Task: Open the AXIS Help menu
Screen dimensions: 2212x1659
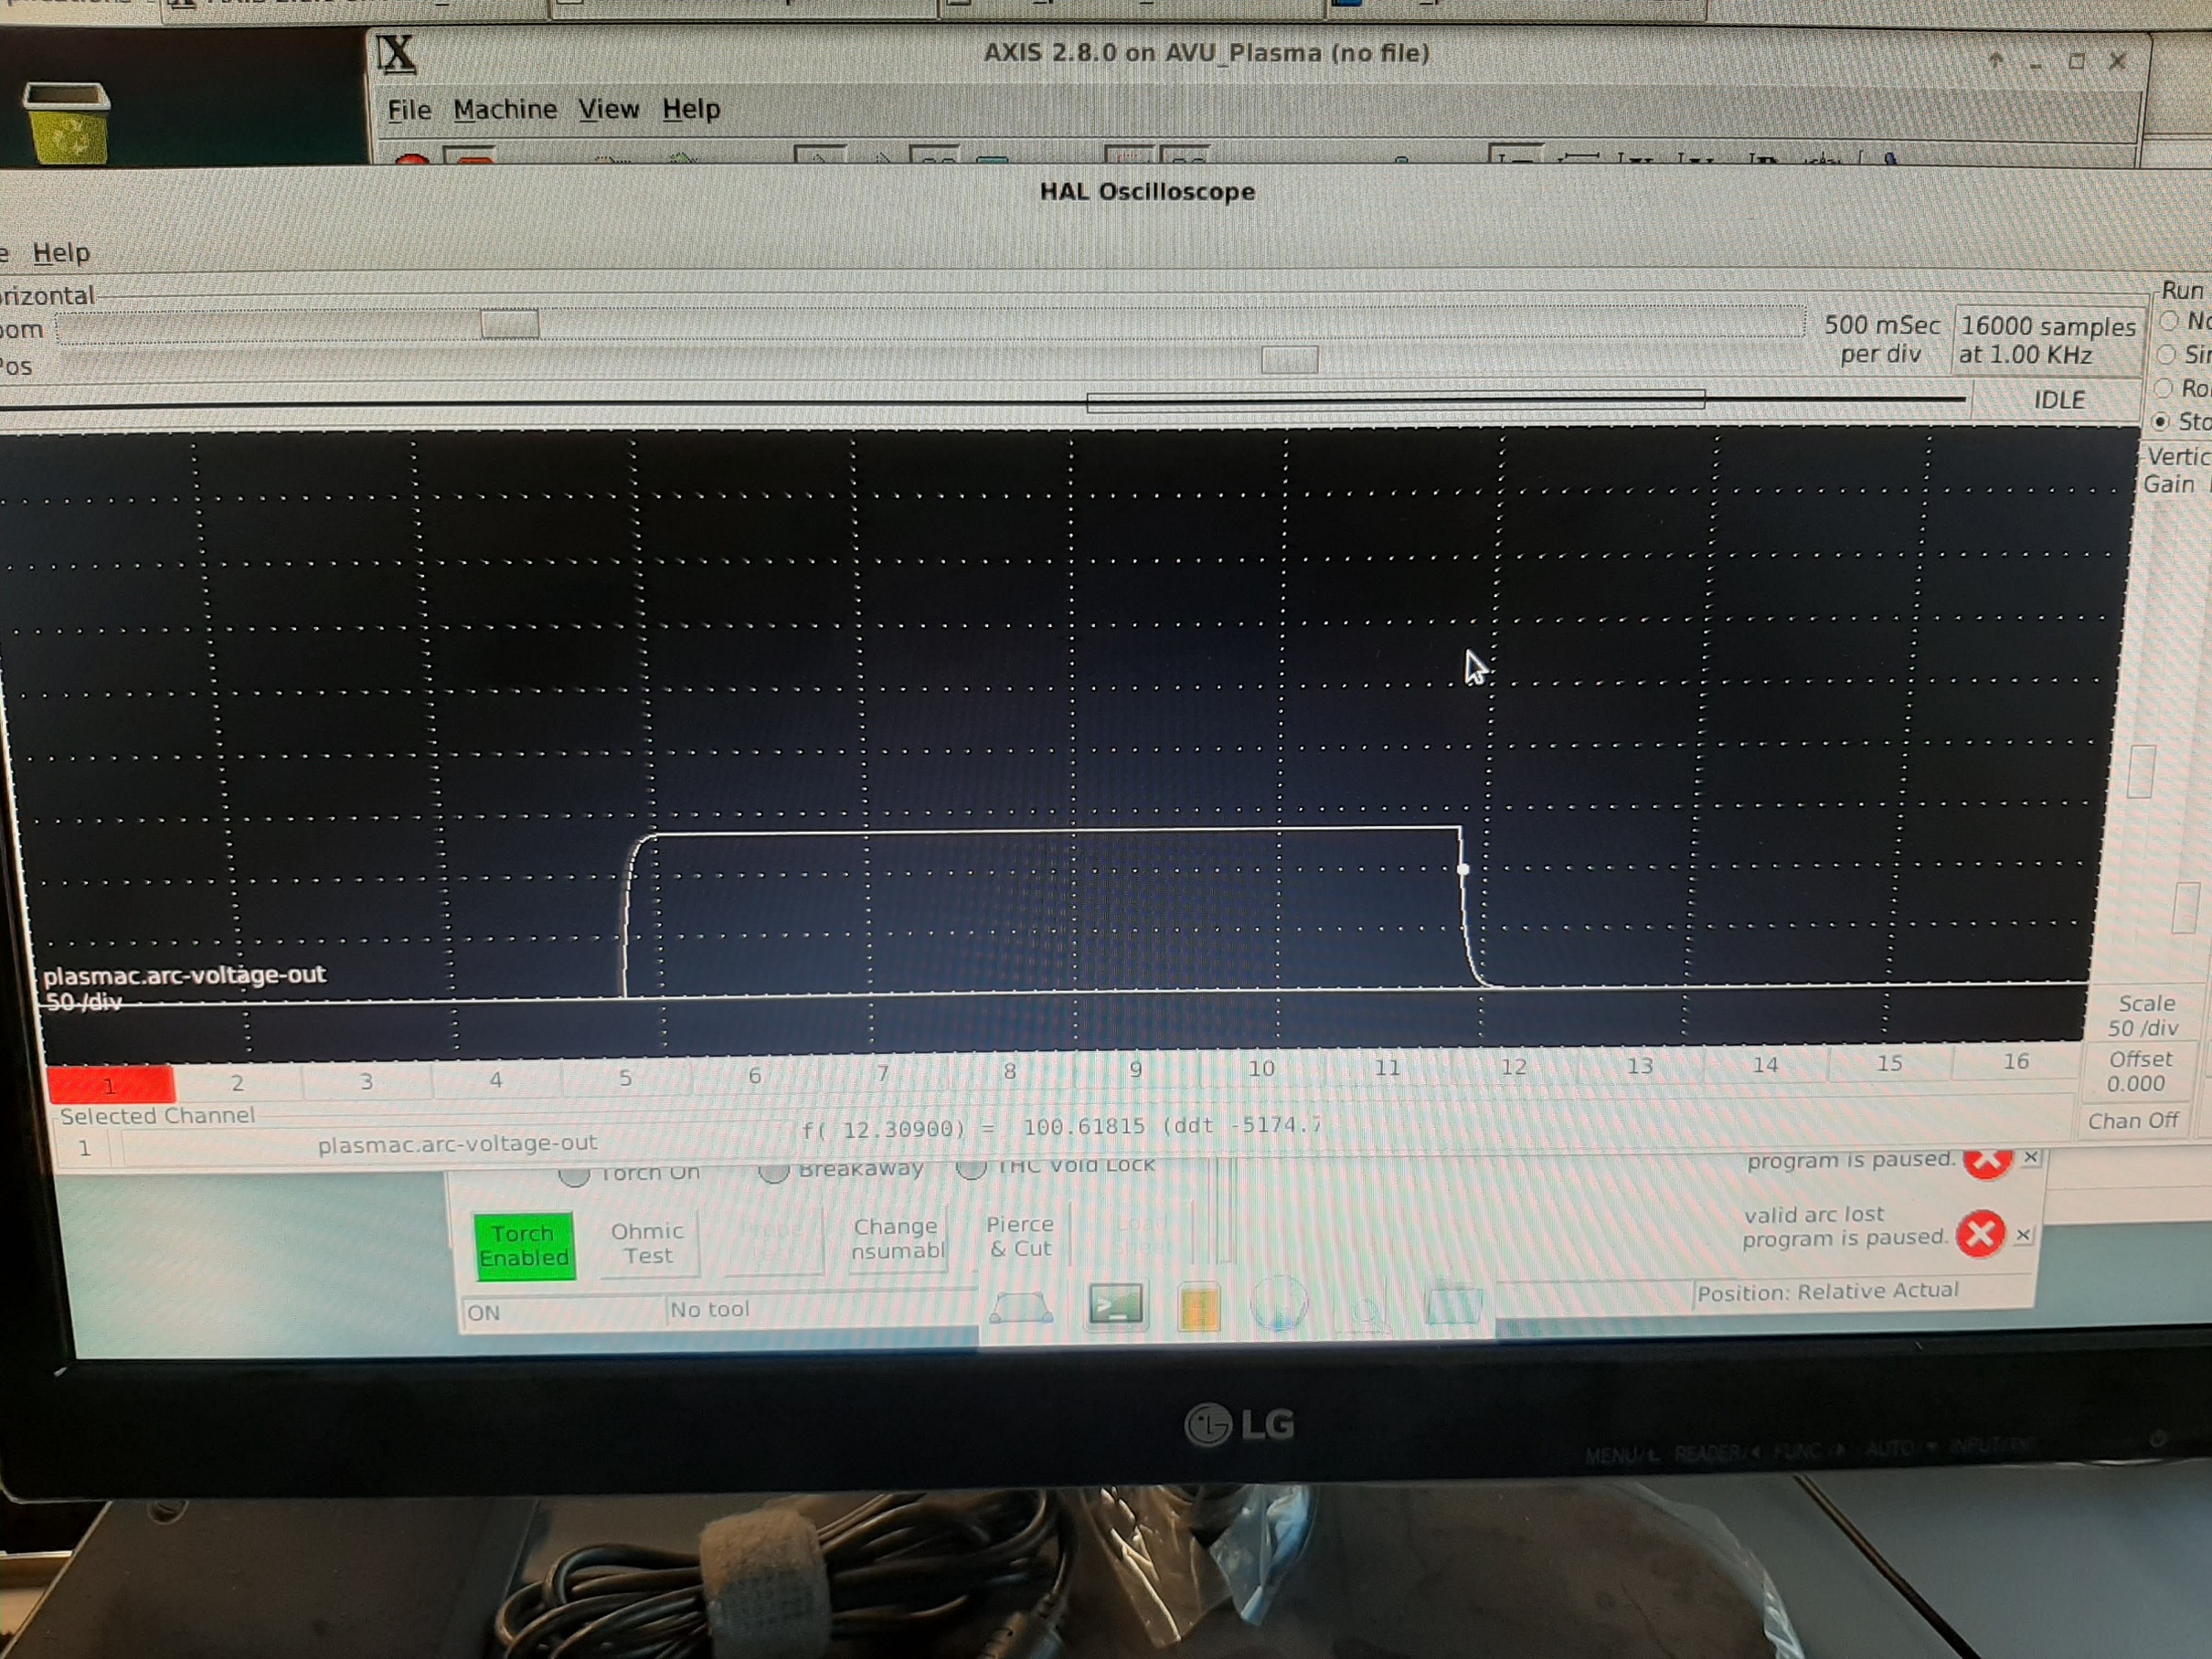Action: coord(691,109)
